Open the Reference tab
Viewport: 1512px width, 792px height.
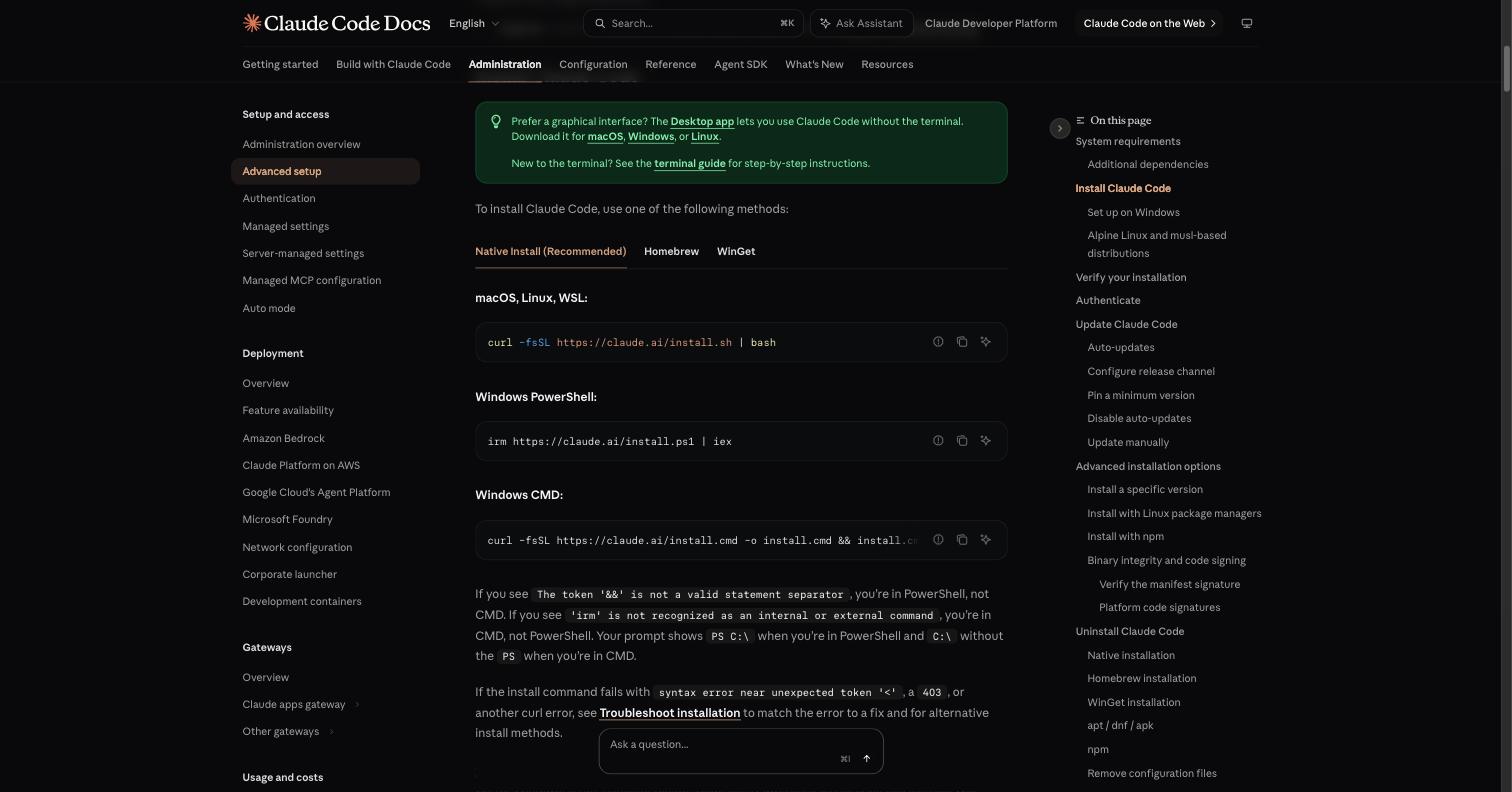671,64
